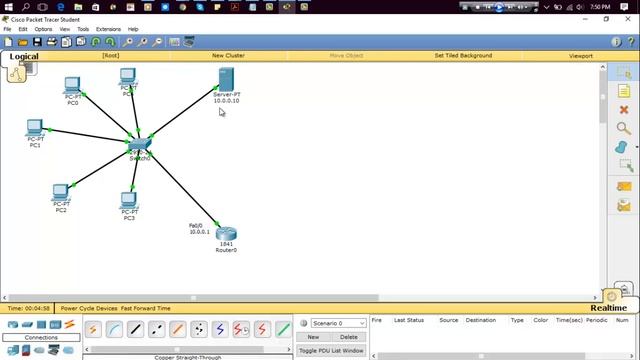Select the Switches device category
The image size is (640, 360).
click(27, 325)
